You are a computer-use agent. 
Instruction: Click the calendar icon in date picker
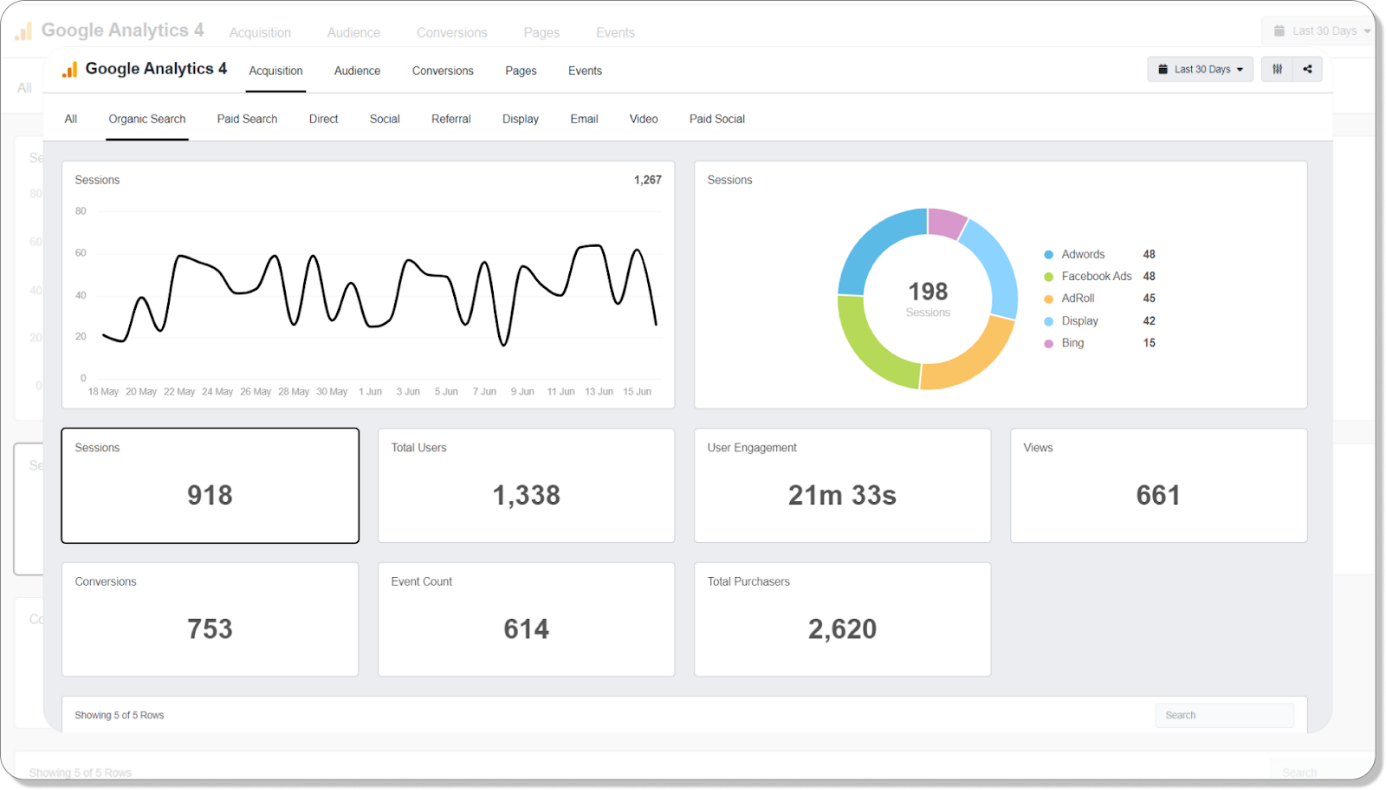[1163, 70]
